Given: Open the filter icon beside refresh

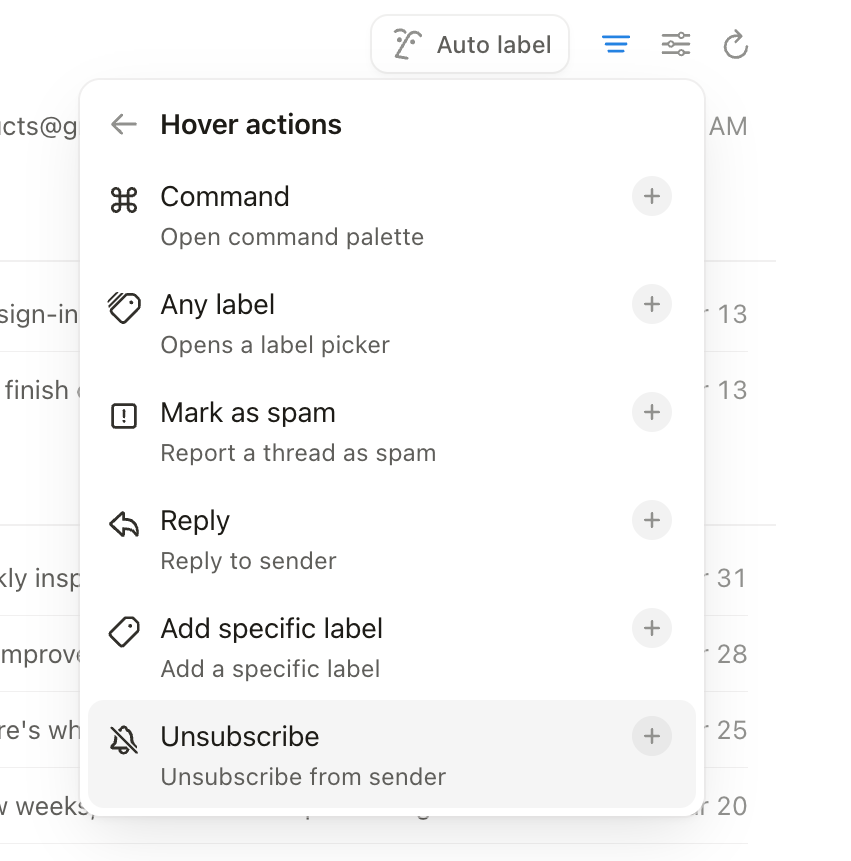Looking at the screenshot, I should [616, 44].
